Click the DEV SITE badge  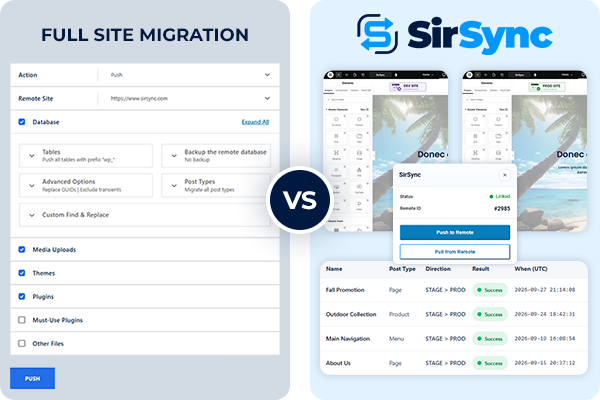pos(408,87)
